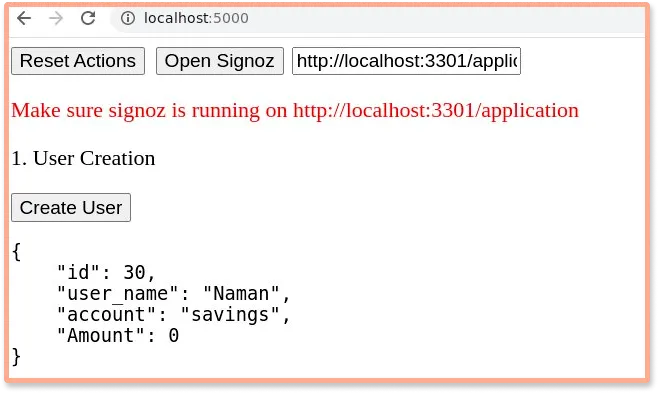This screenshot has width=658, height=393.
Task: Click the URL inside the red warning text
Action: click(x=436, y=111)
